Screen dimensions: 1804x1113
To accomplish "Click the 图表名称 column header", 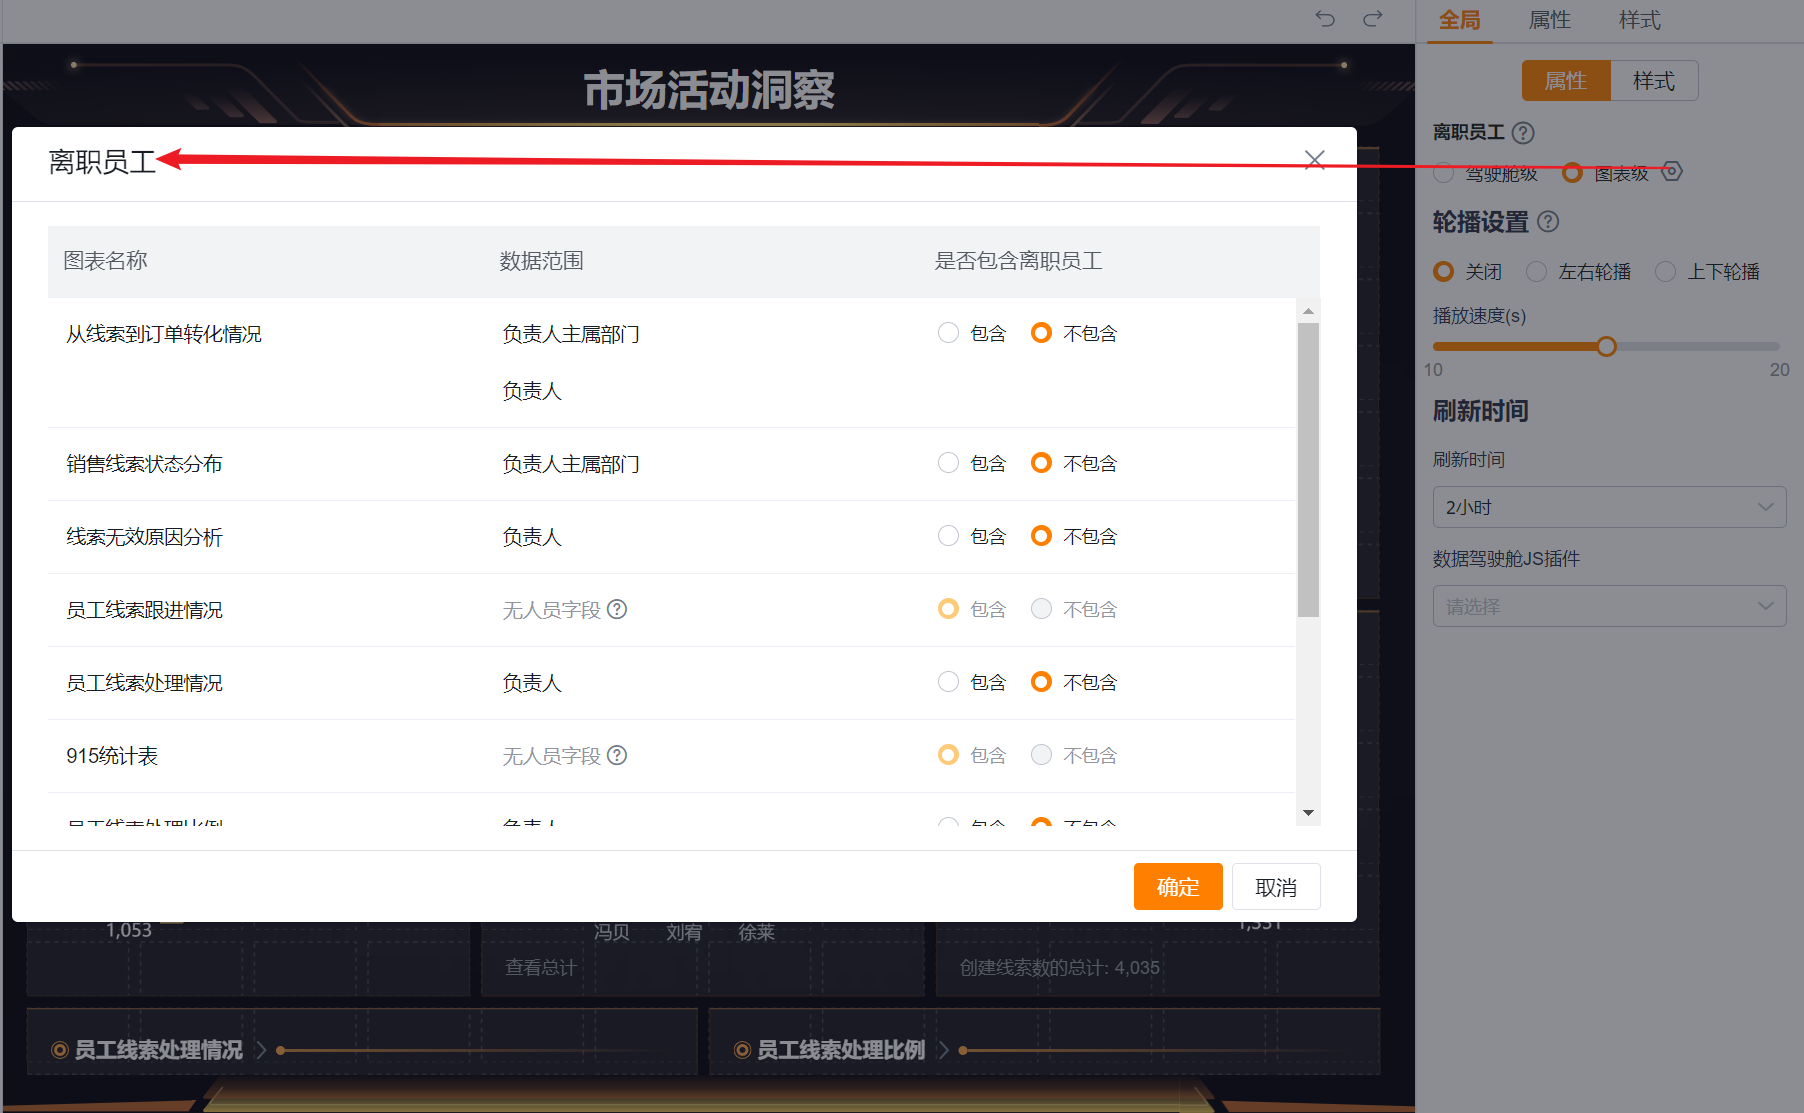I will click(x=105, y=261).
